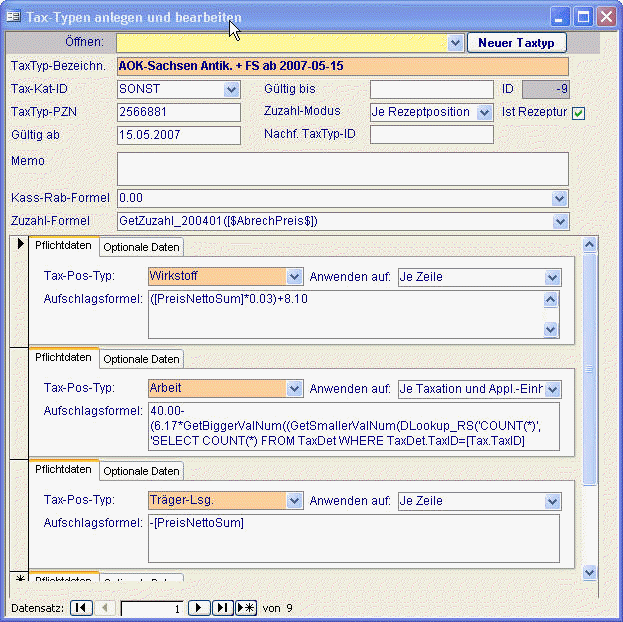Go to next record navigation button

tap(199, 608)
